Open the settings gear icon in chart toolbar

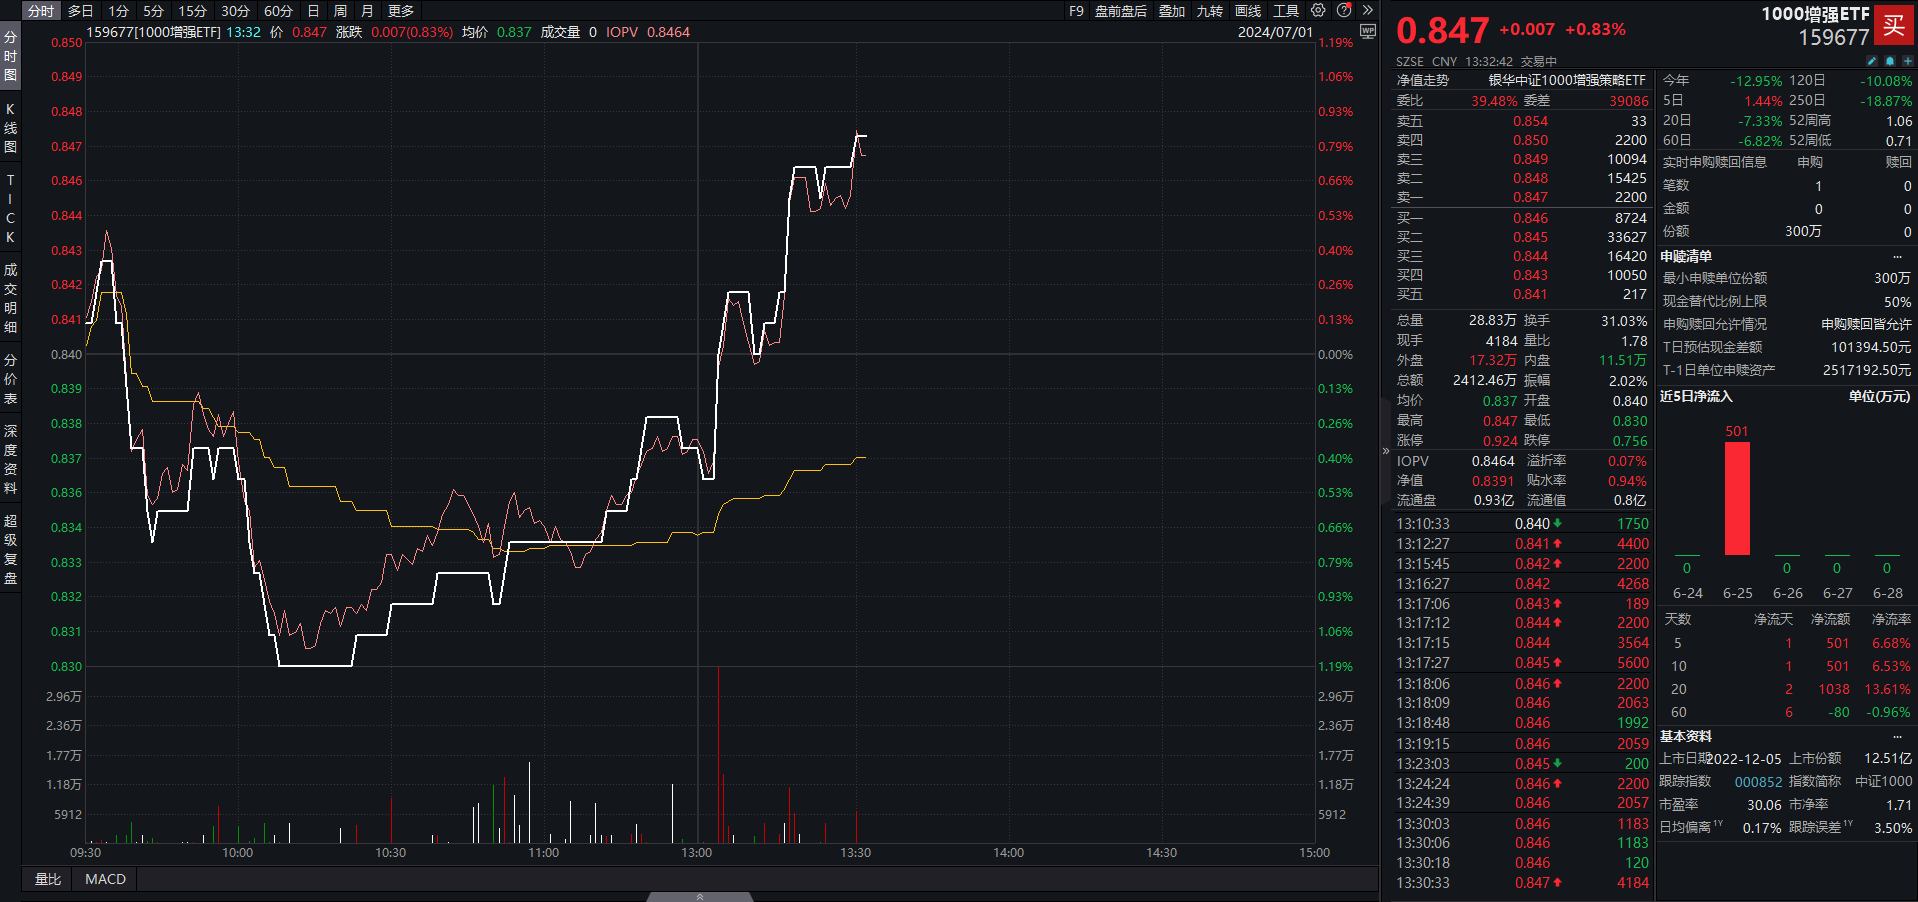click(x=1318, y=10)
